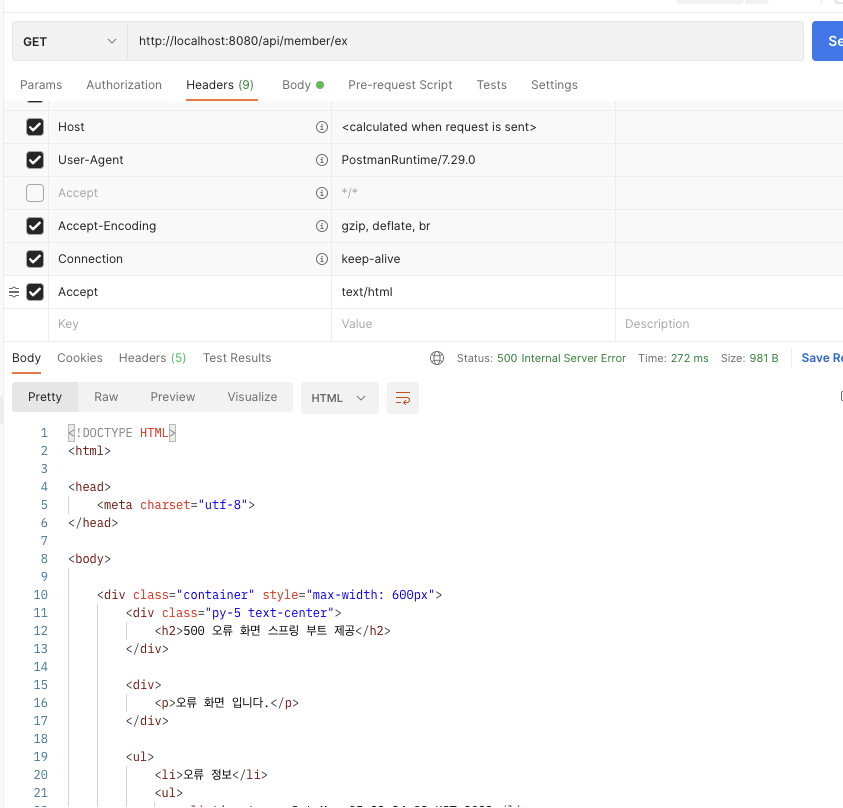This screenshot has height=808, width=843.
Task: Click the request URL field
Action: pyautogui.click(x=465, y=41)
